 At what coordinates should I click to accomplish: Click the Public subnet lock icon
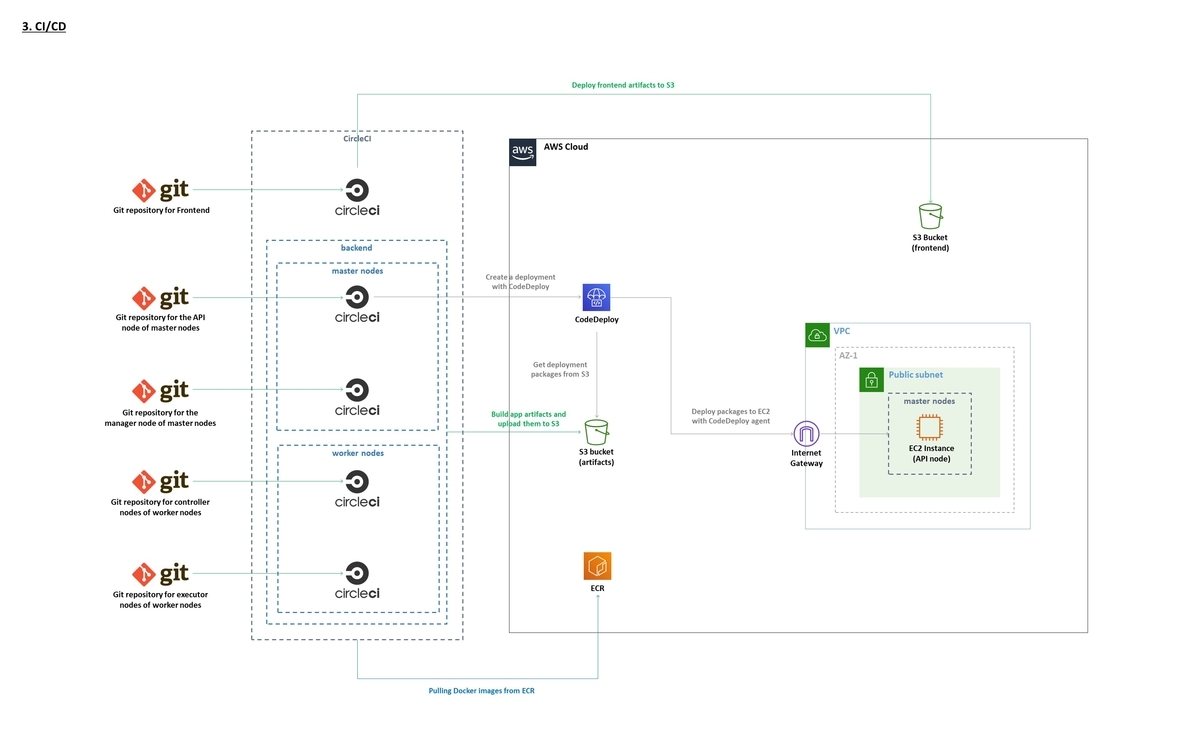[x=871, y=380]
